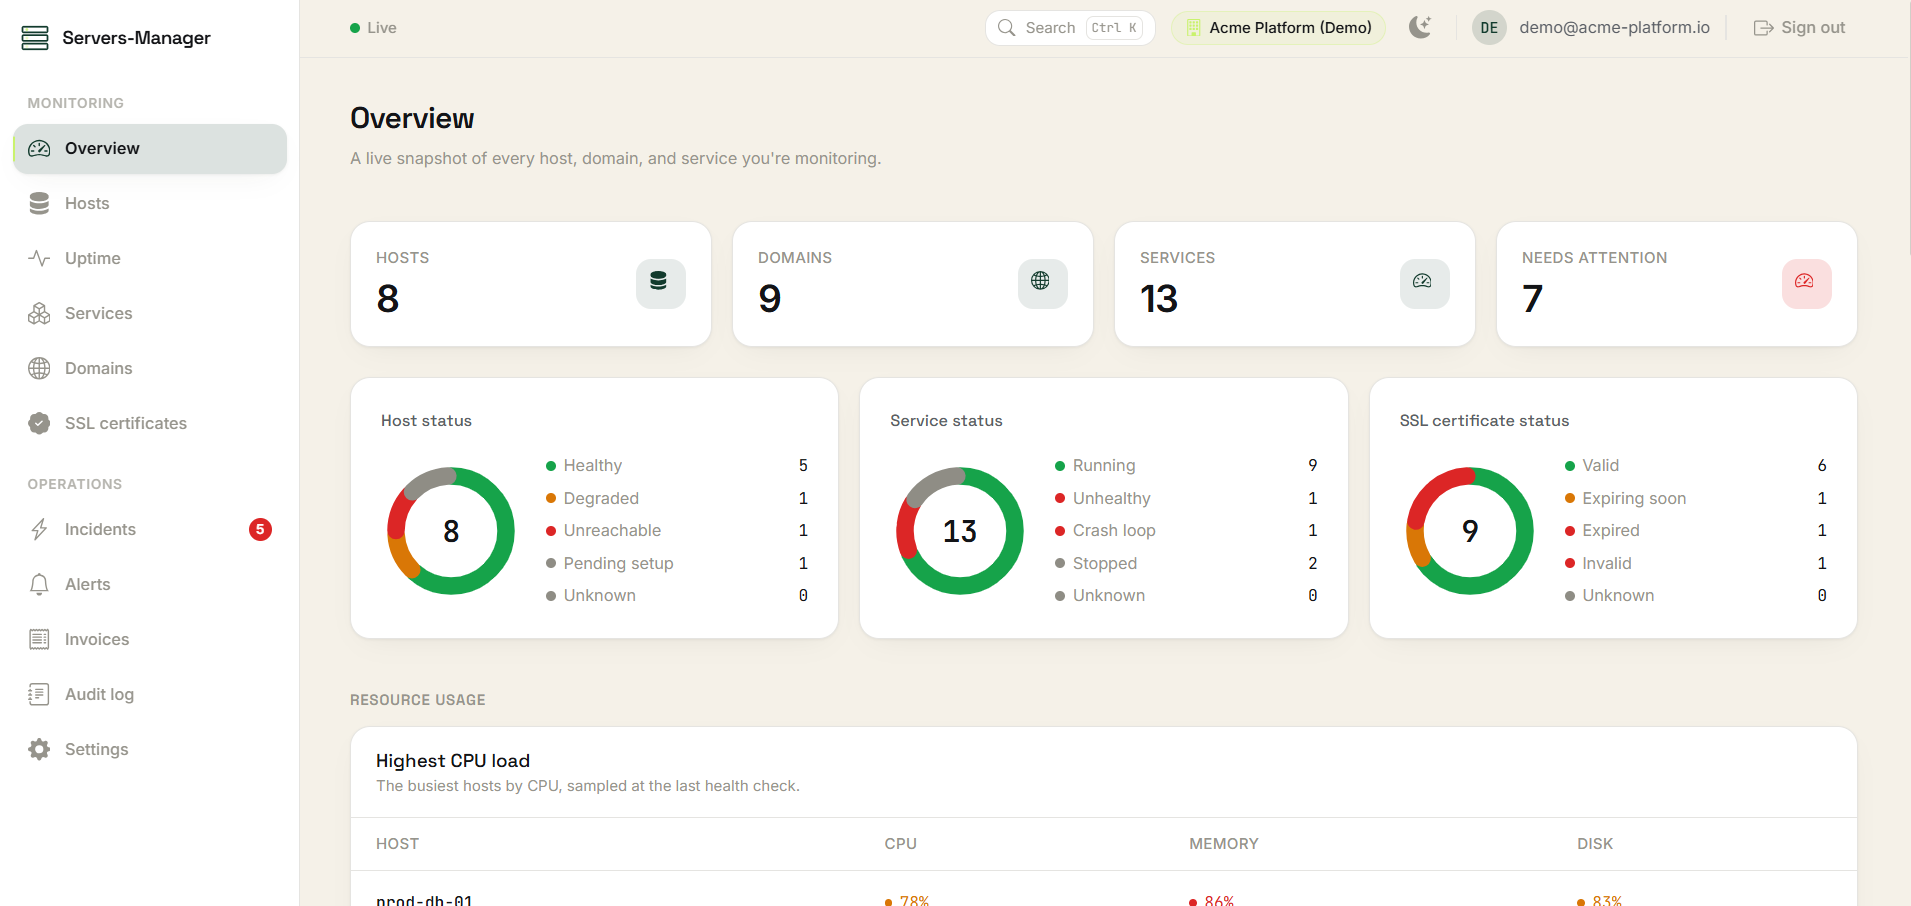Click the Host status donut chart
The image size is (1911, 906).
point(451,531)
